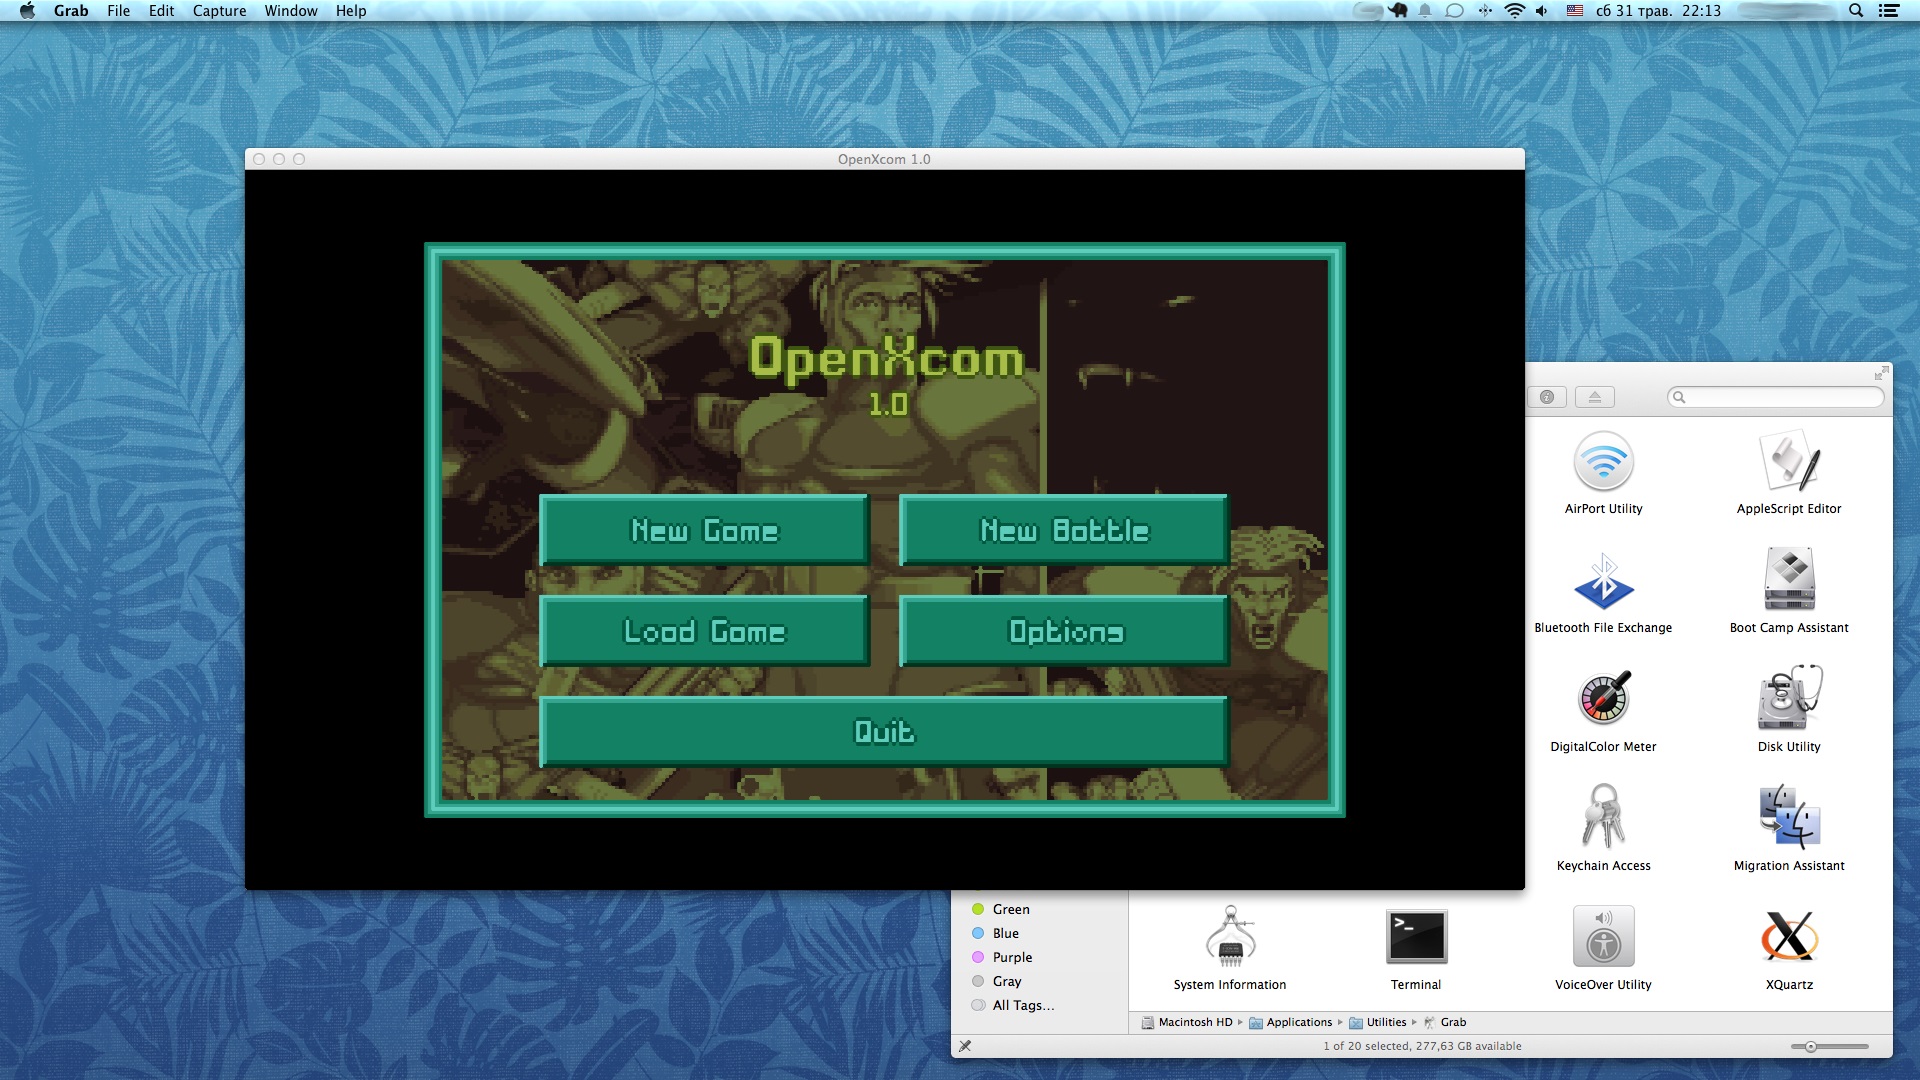1920x1080 pixels.
Task: Open the Capture menu
Action: tap(219, 11)
